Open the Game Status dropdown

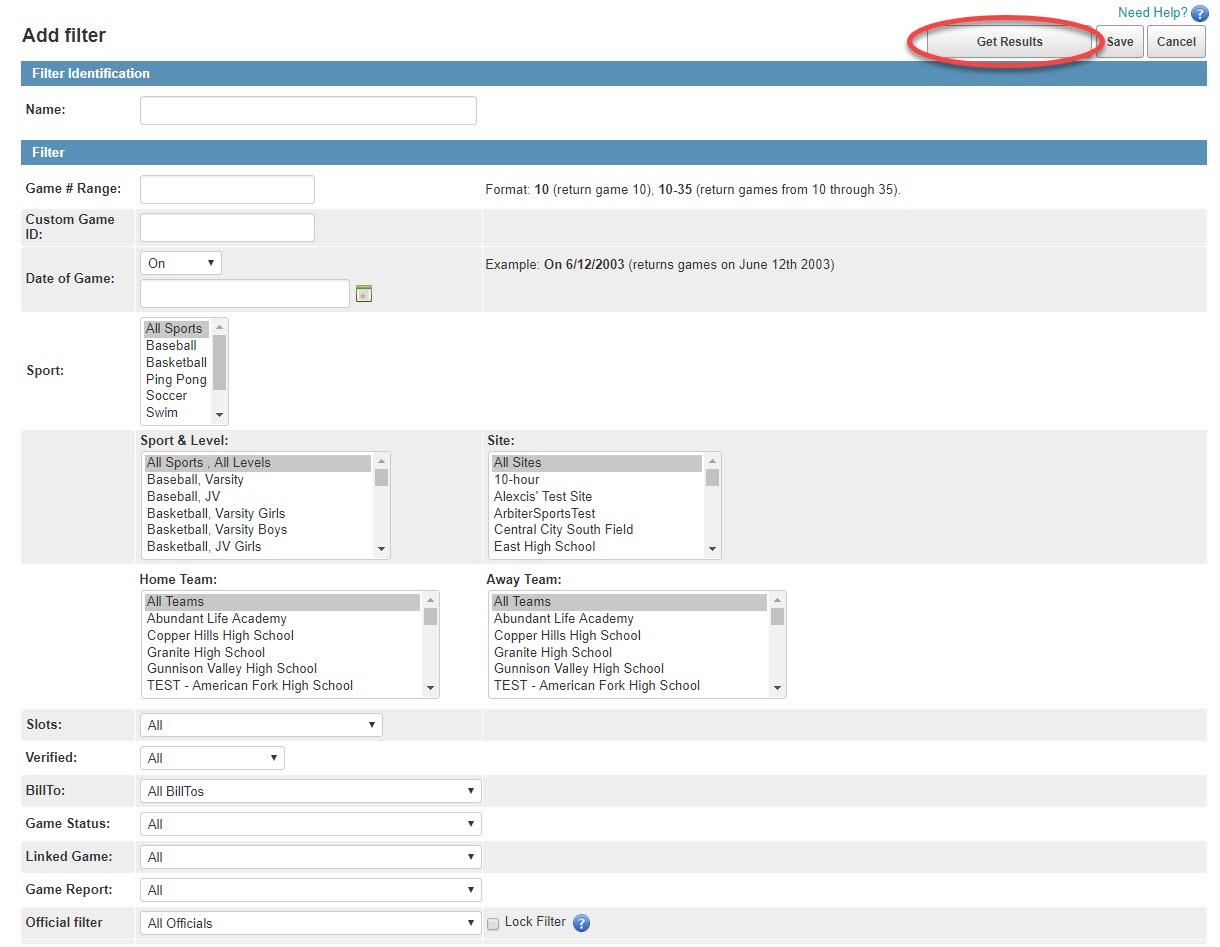click(311, 824)
